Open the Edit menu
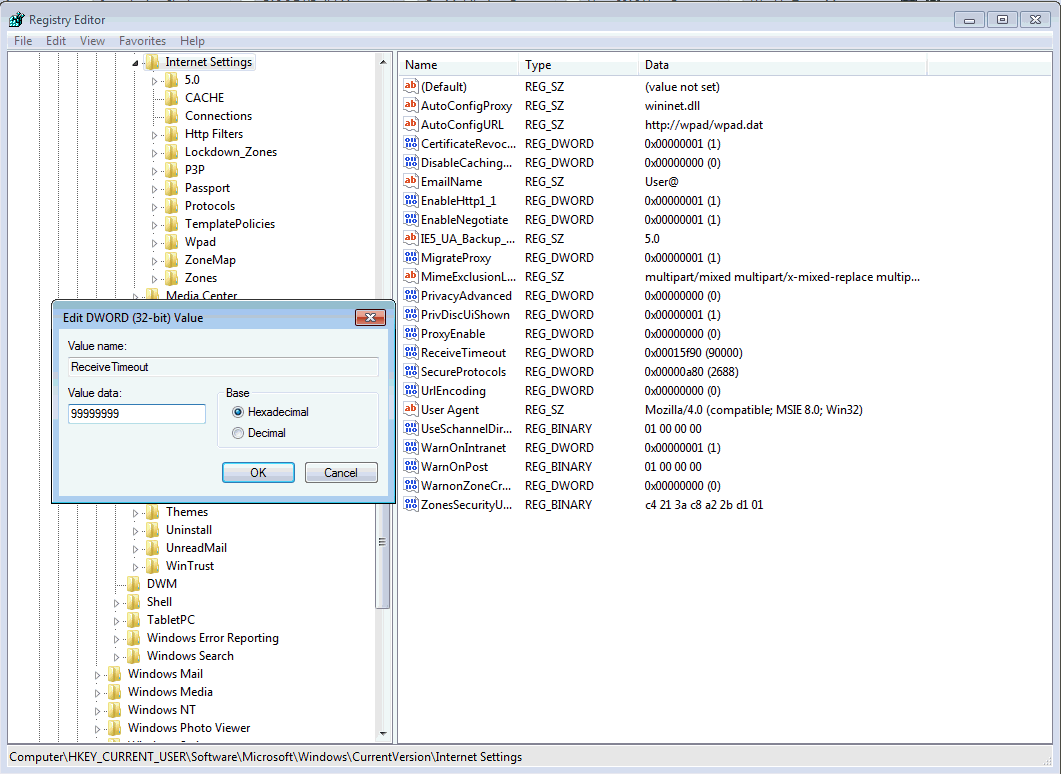 tap(55, 41)
